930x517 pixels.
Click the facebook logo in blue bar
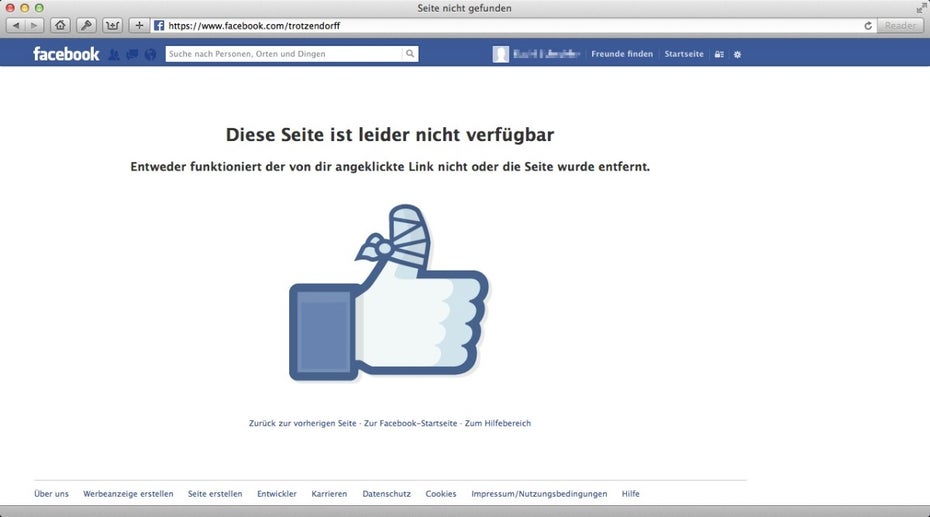[66, 54]
